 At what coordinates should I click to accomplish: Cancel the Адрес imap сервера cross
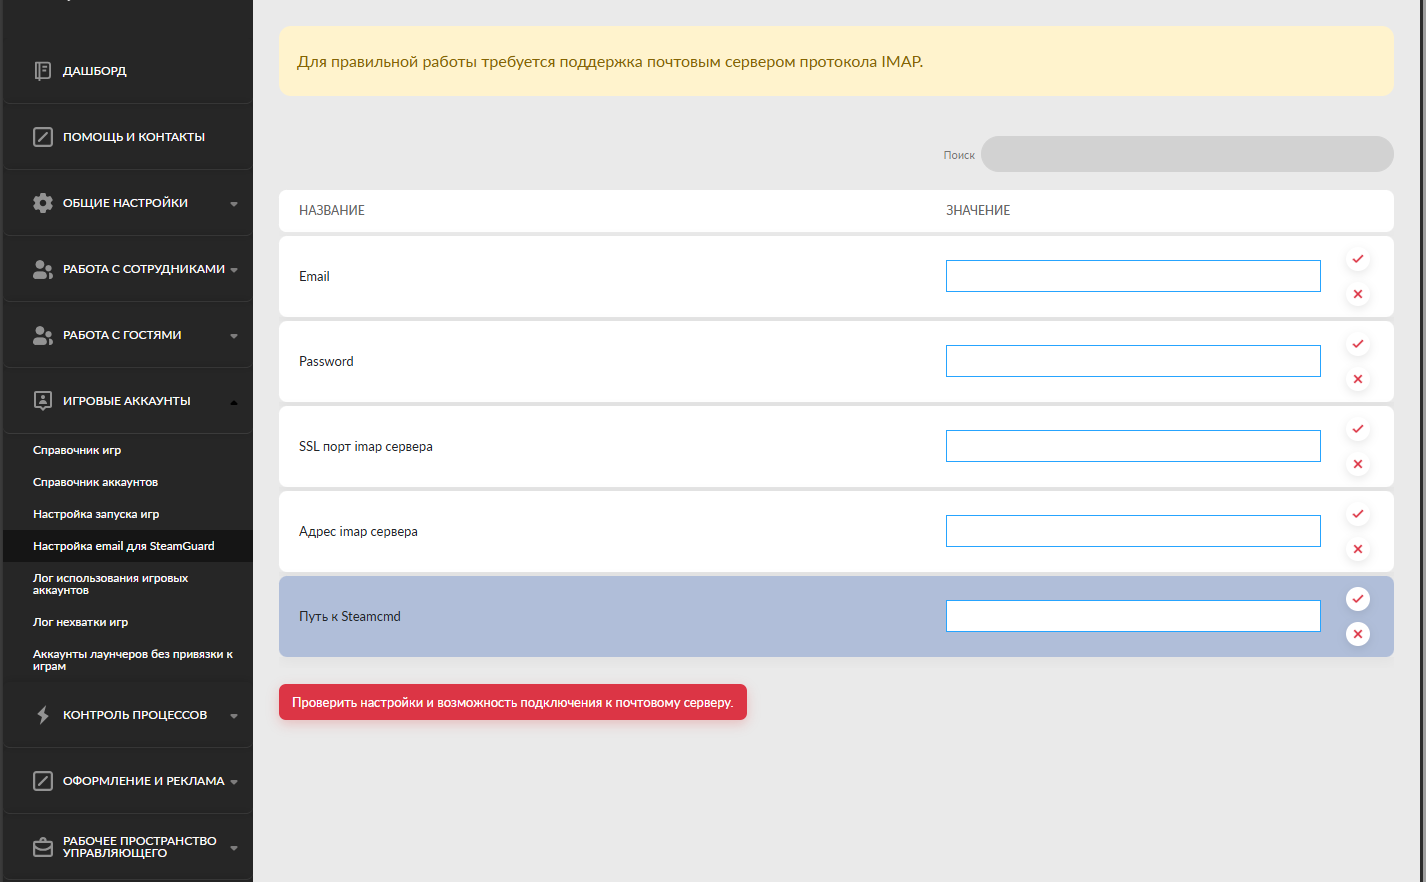tap(1358, 549)
